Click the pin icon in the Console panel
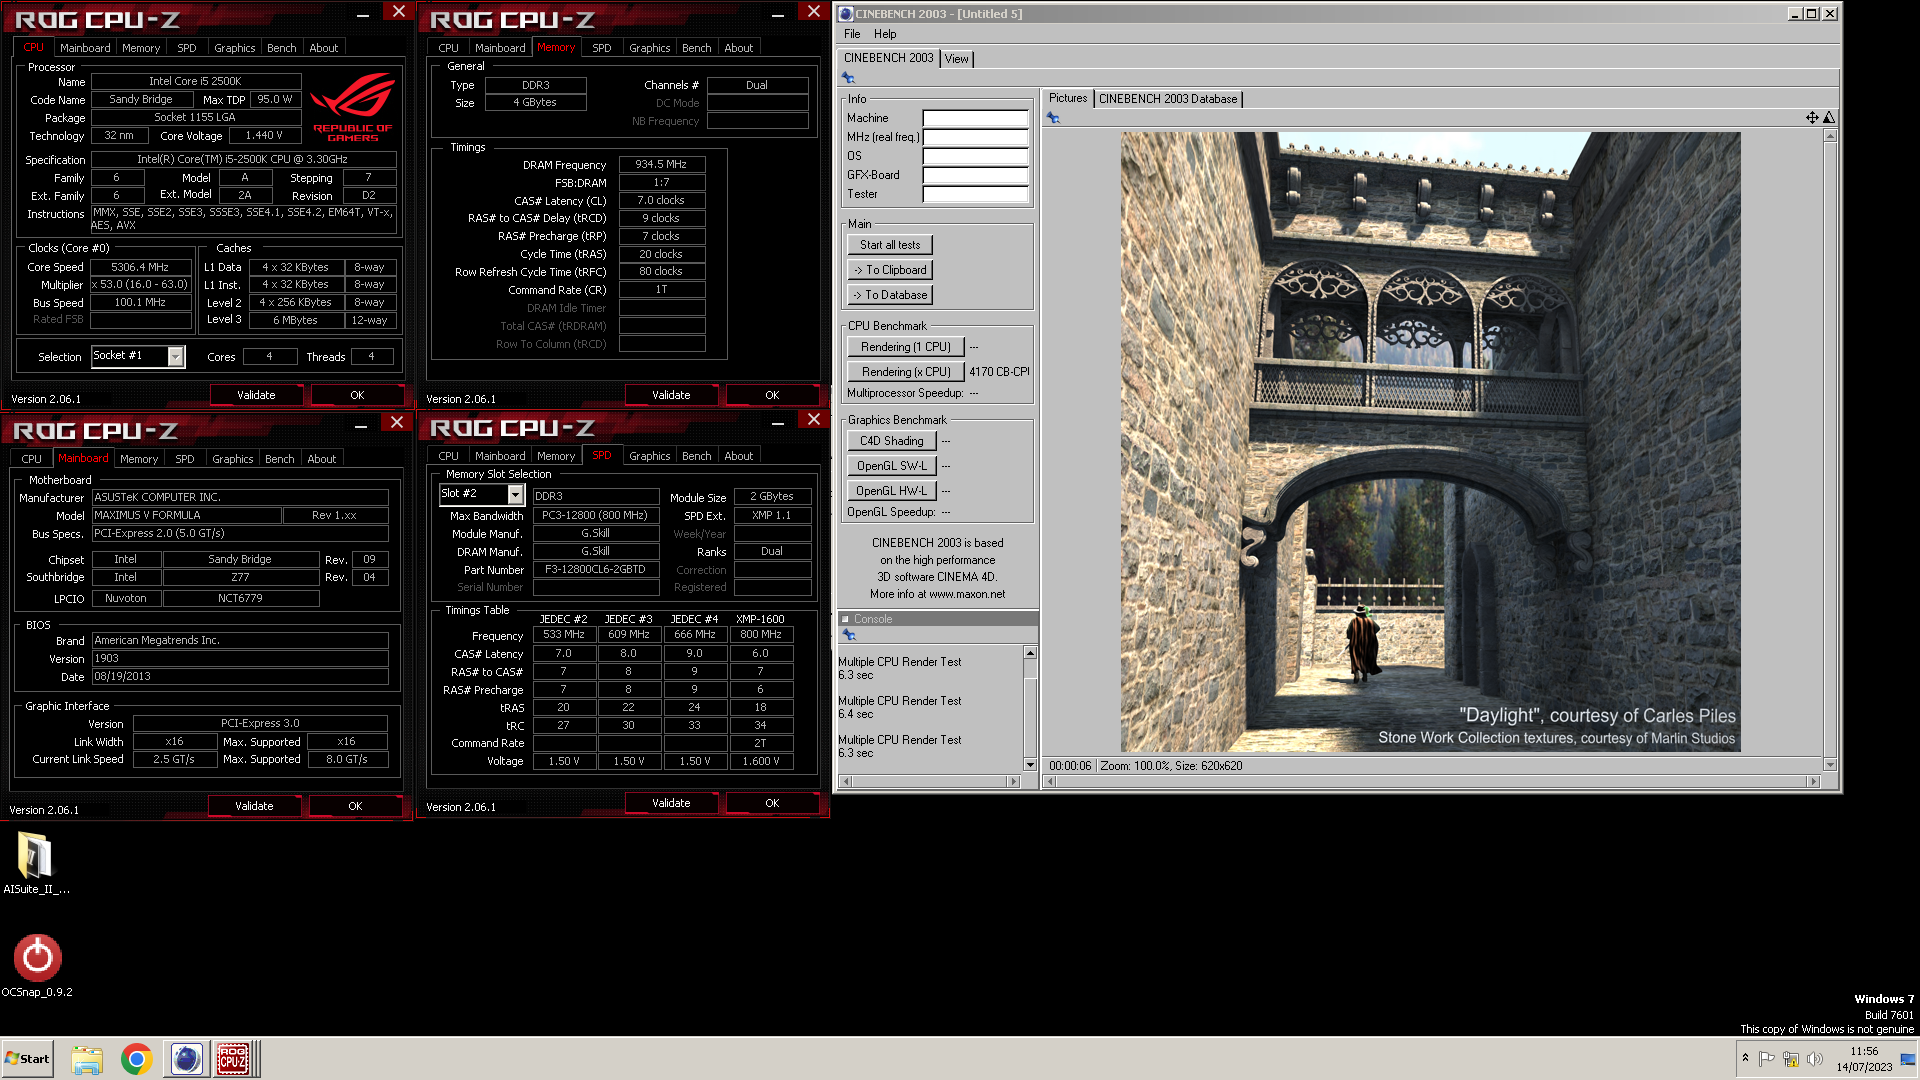Image resolution: width=1920 pixels, height=1080 pixels. click(x=849, y=635)
